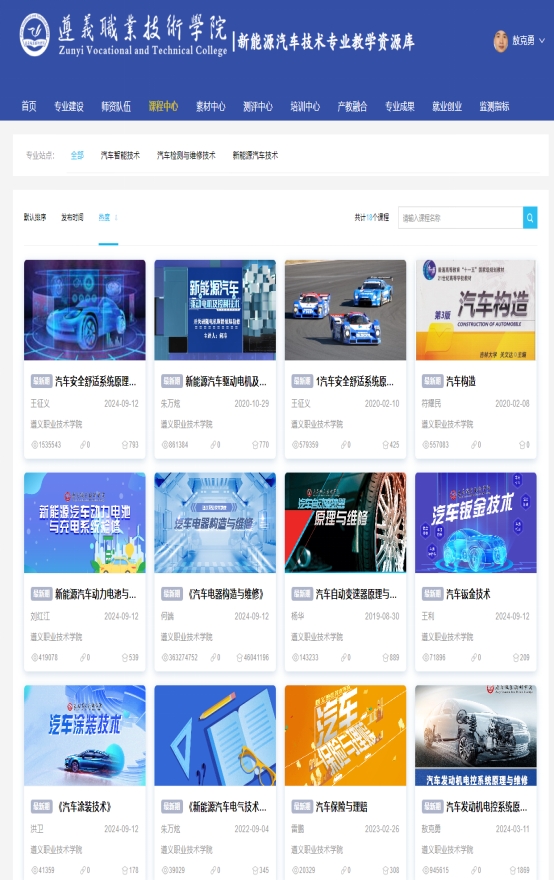Click enrollment icon showing 793 on first card
The height and width of the screenshot is (880, 554).
125,445
